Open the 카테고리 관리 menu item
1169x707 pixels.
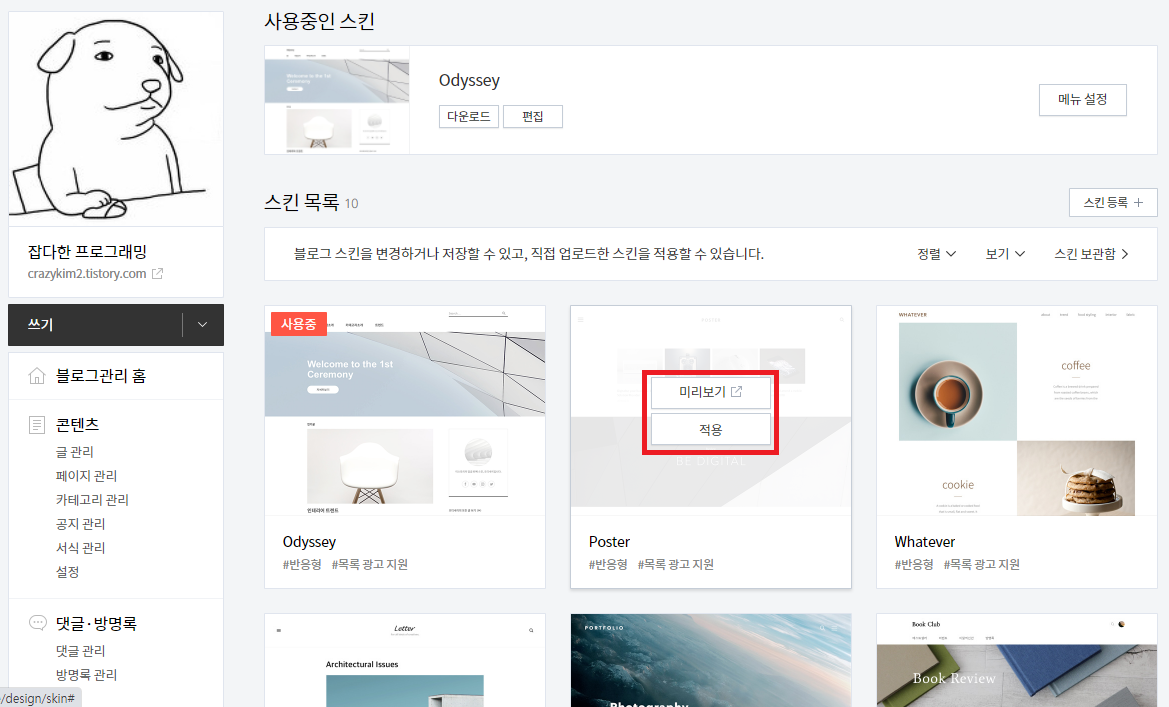tap(92, 500)
